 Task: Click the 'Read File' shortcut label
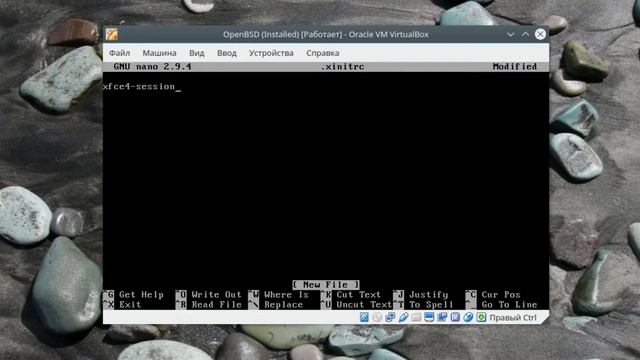pyautogui.click(x=216, y=304)
